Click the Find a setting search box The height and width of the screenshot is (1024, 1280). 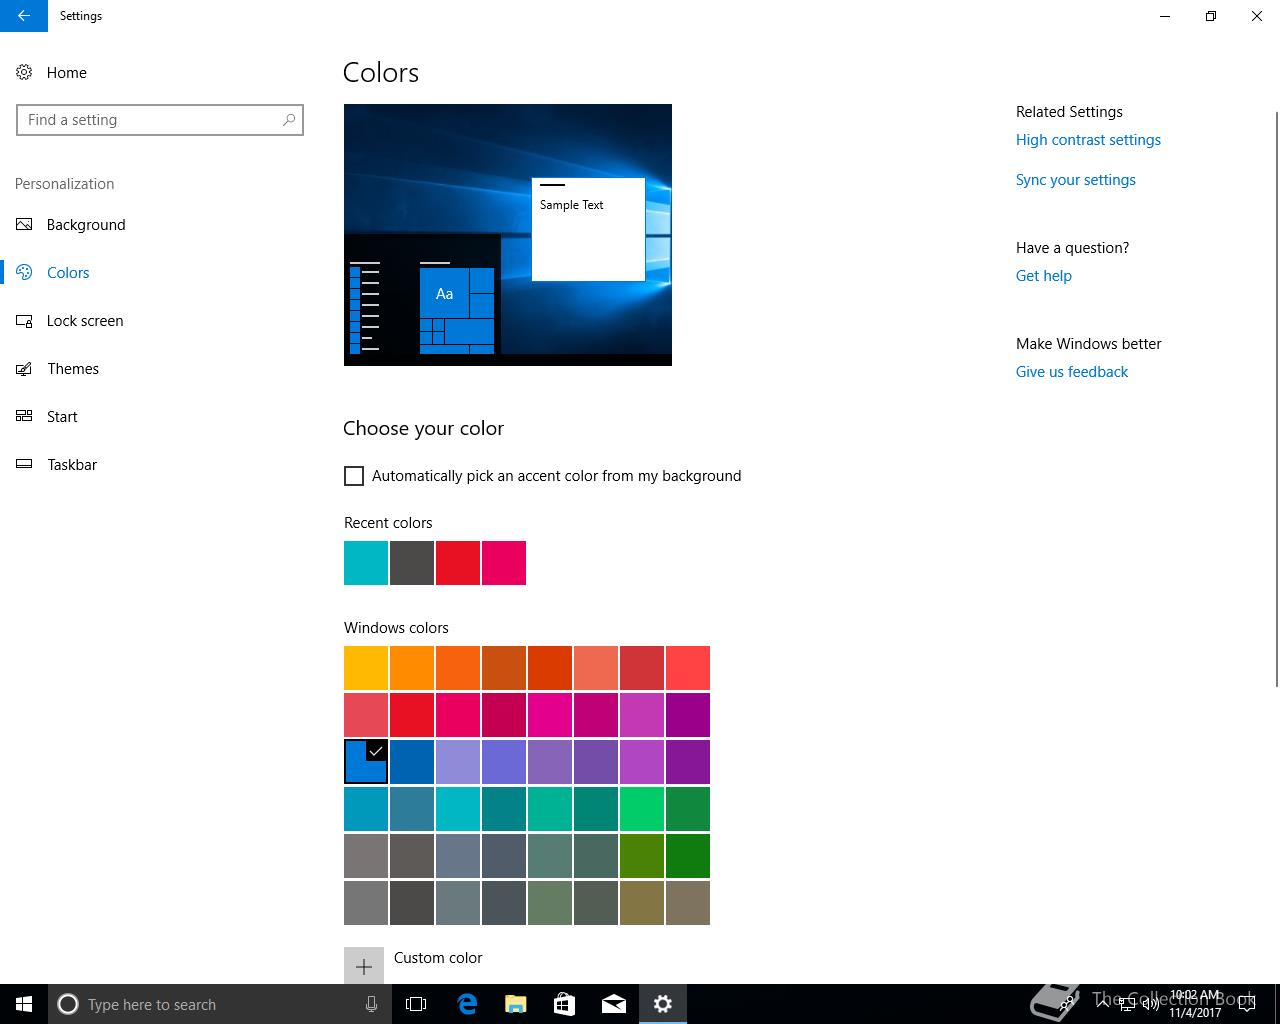(150, 120)
